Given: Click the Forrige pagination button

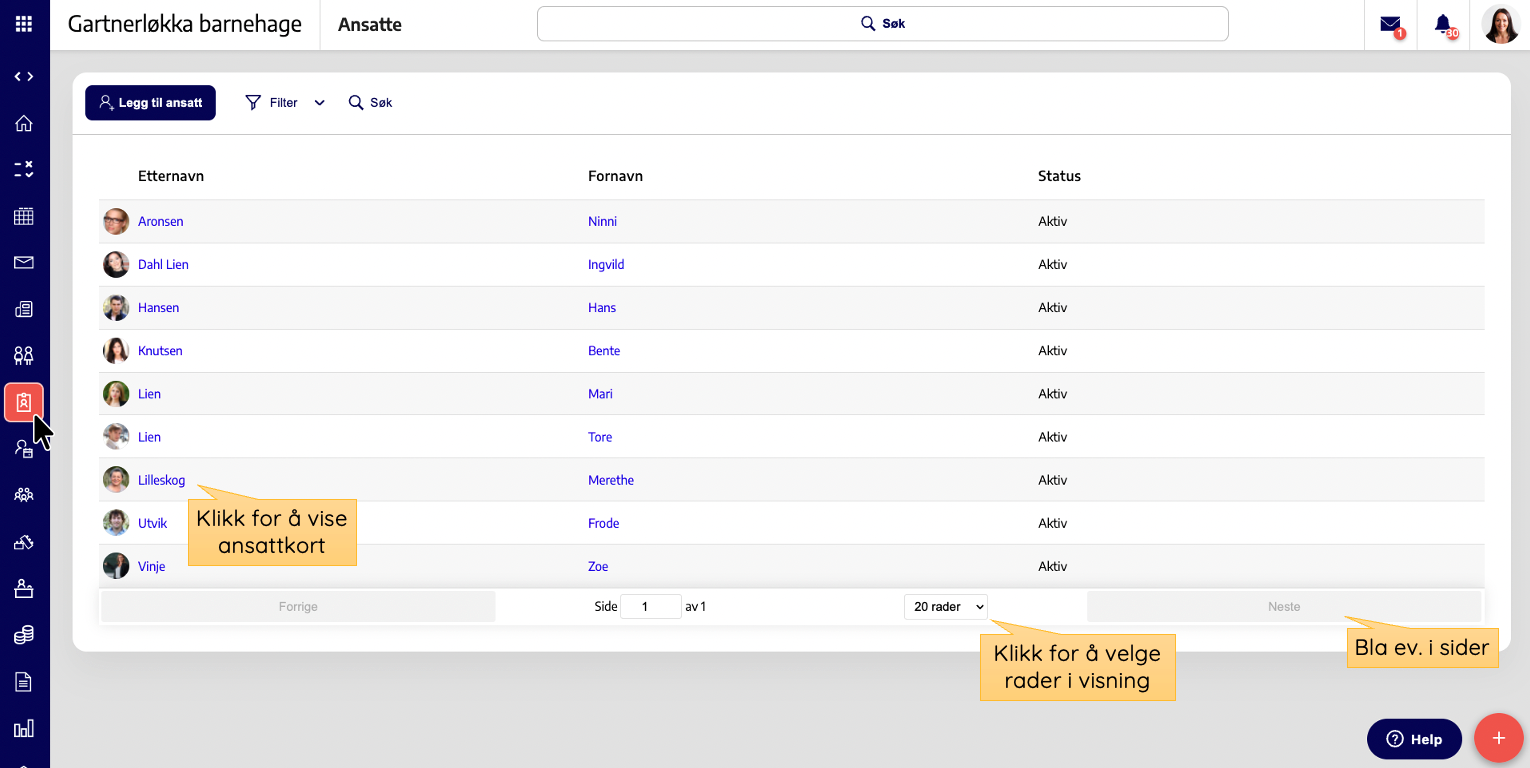Looking at the screenshot, I should point(298,606).
